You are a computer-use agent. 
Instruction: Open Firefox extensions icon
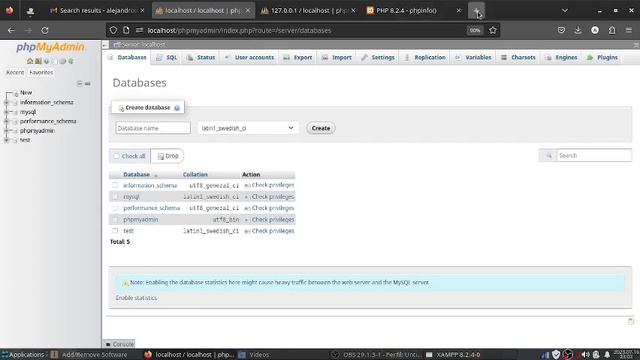612,30
